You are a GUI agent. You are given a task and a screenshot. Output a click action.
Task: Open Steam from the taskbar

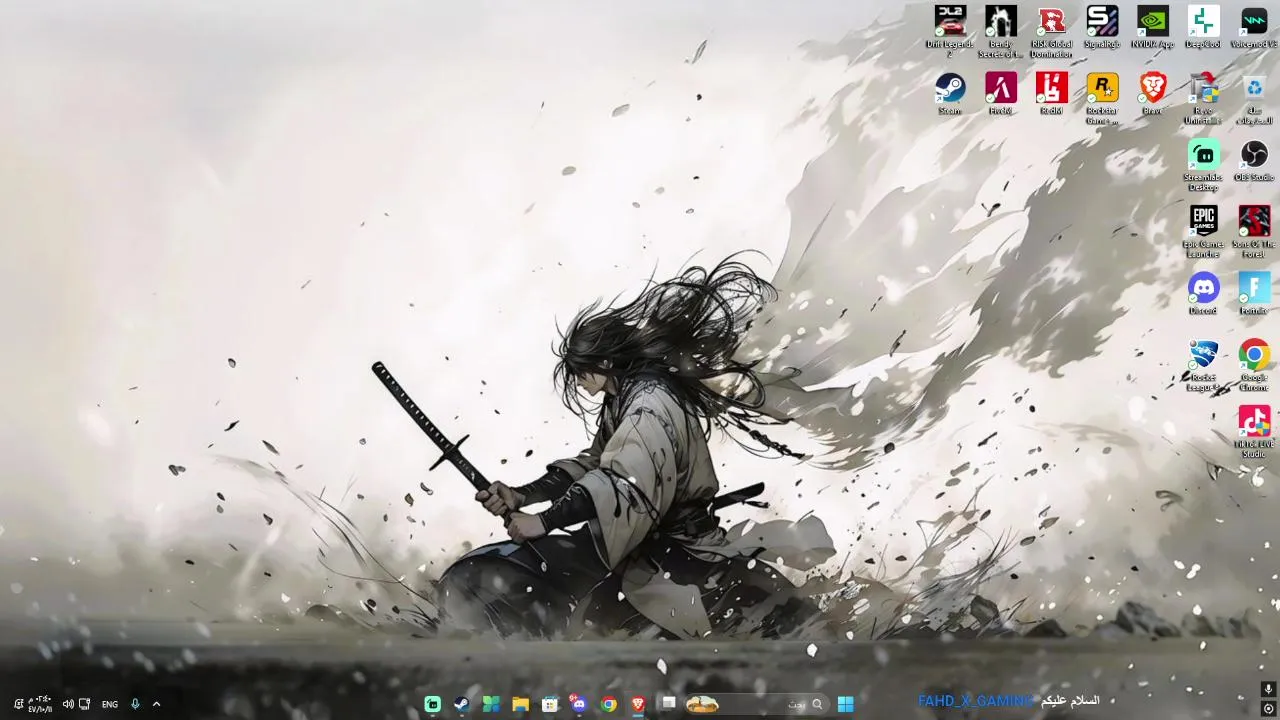click(461, 704)
